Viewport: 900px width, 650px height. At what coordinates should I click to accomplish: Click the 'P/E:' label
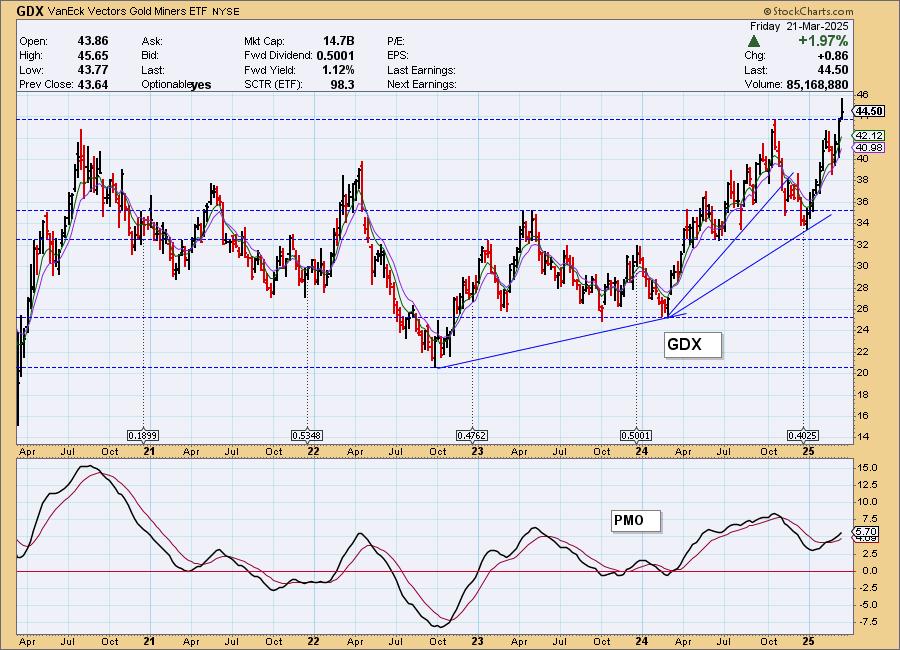click(396, 41)
